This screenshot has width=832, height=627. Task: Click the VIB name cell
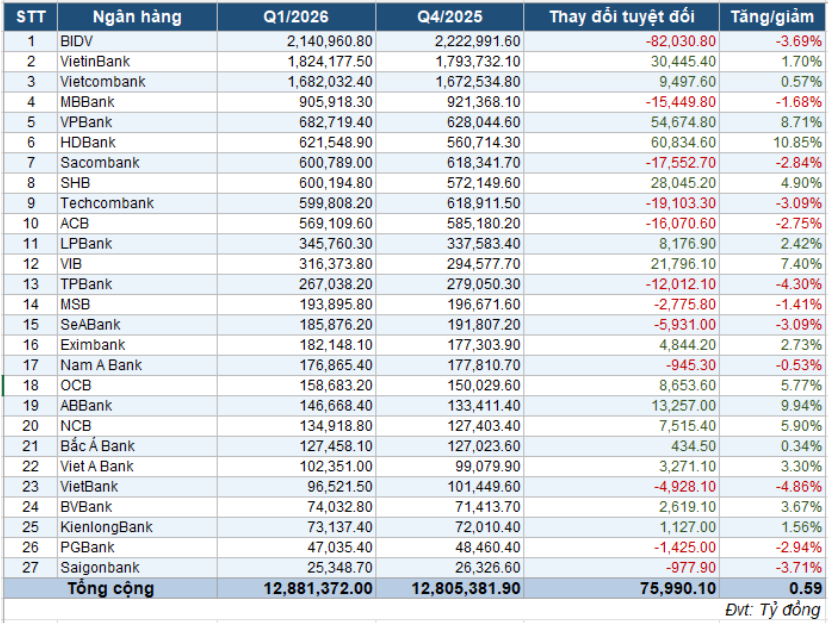pyautogui.click(x=137, y=264)
